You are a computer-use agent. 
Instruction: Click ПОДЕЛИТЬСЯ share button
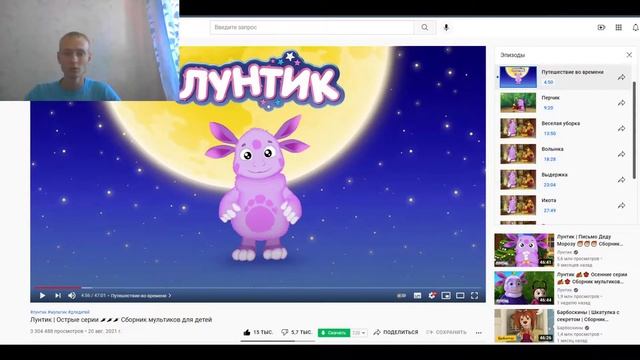tap(396, 332)
